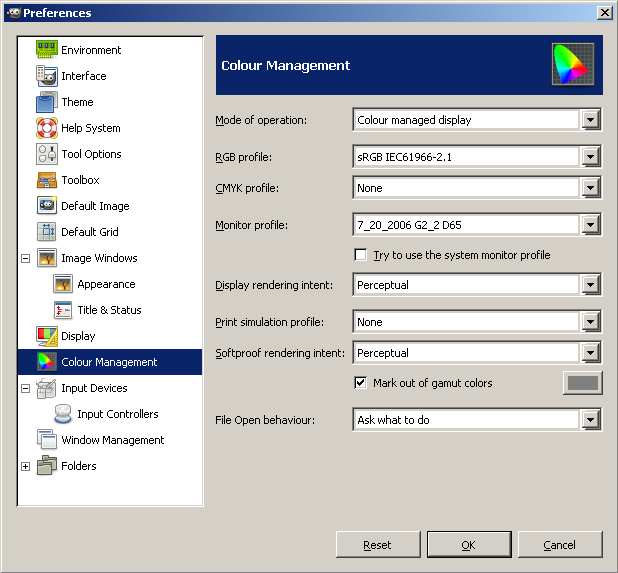Click the Image Windows icon
Viewport: 618px width, 573px height.
[47, 258]
